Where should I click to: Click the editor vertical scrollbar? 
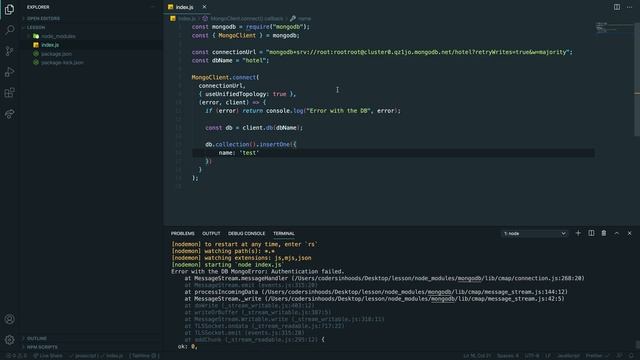(x=637, y=80)
